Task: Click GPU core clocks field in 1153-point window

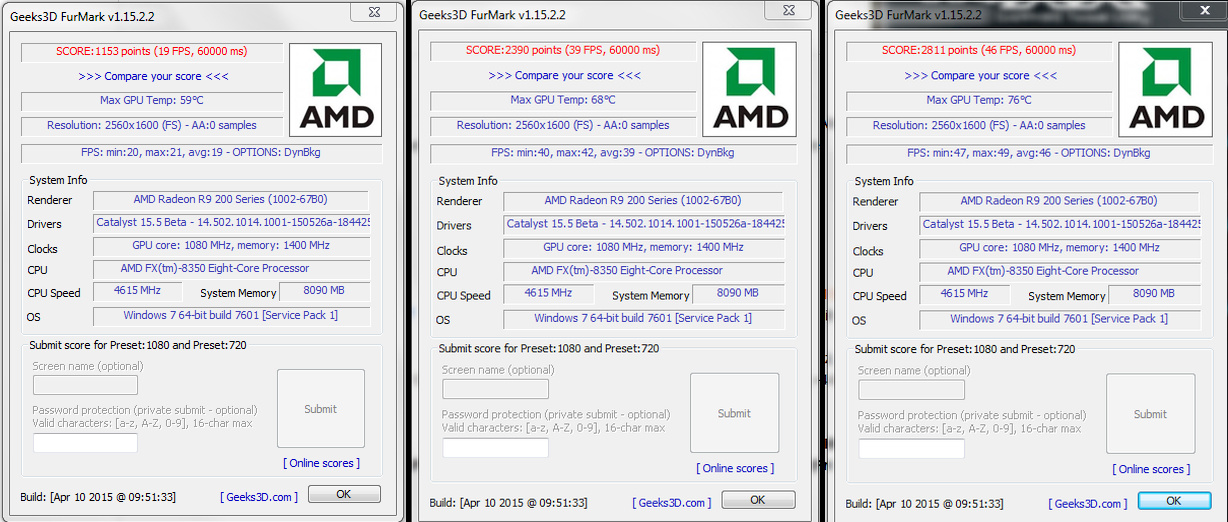Action: [x=232, y=246]
